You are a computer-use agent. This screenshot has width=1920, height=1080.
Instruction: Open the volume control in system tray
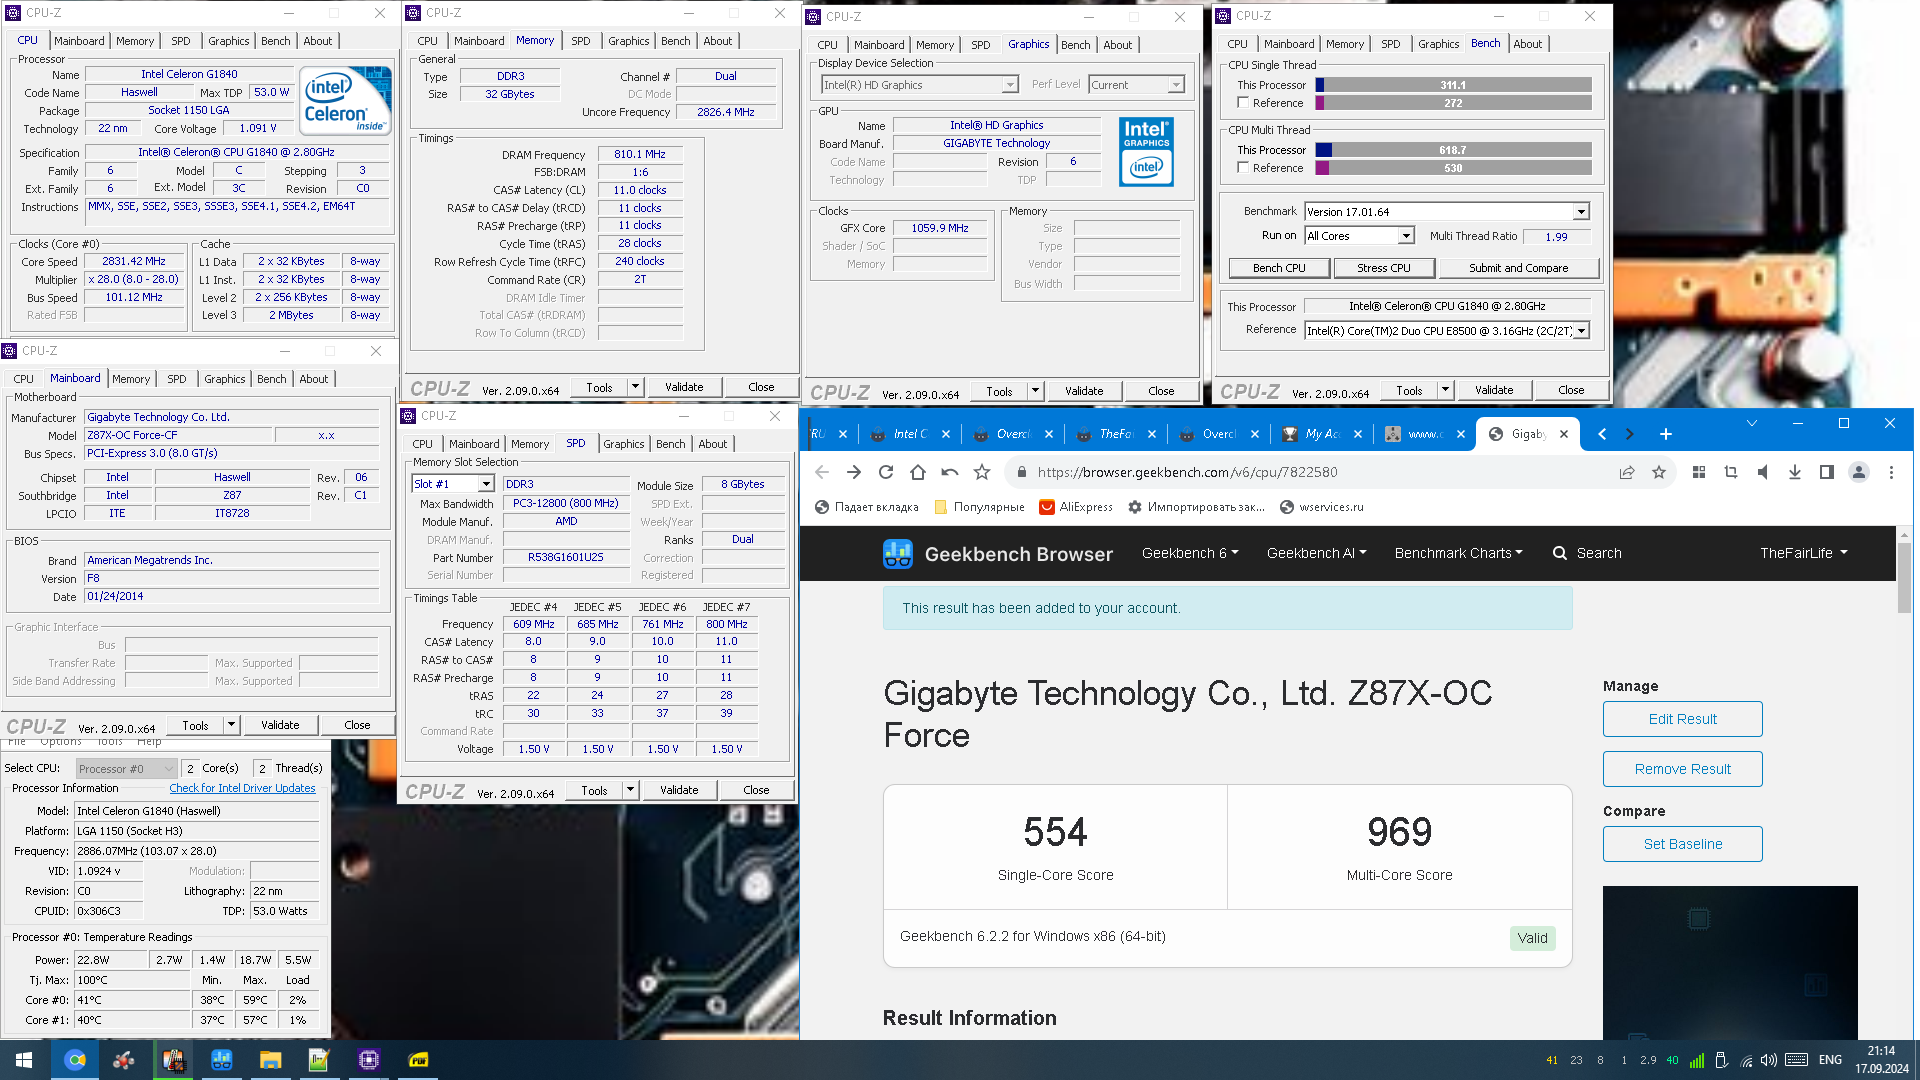click(x=1769, y=1060)
